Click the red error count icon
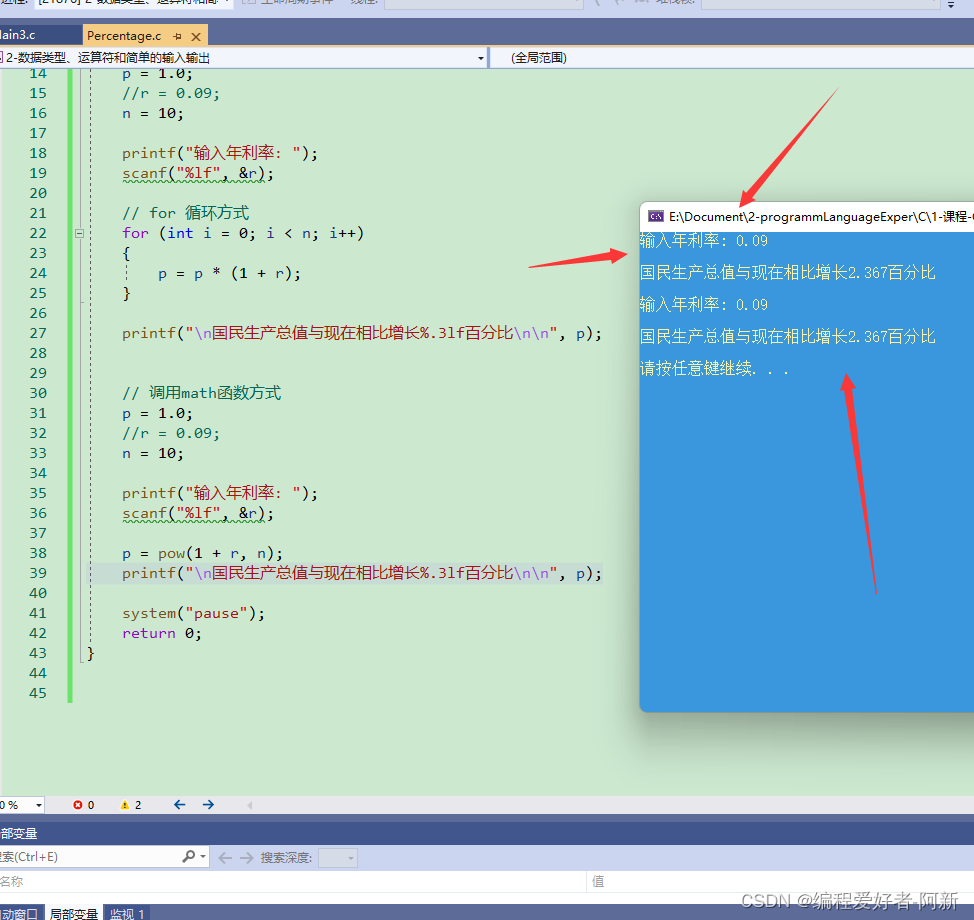974x920 pixels. (78, 805)
